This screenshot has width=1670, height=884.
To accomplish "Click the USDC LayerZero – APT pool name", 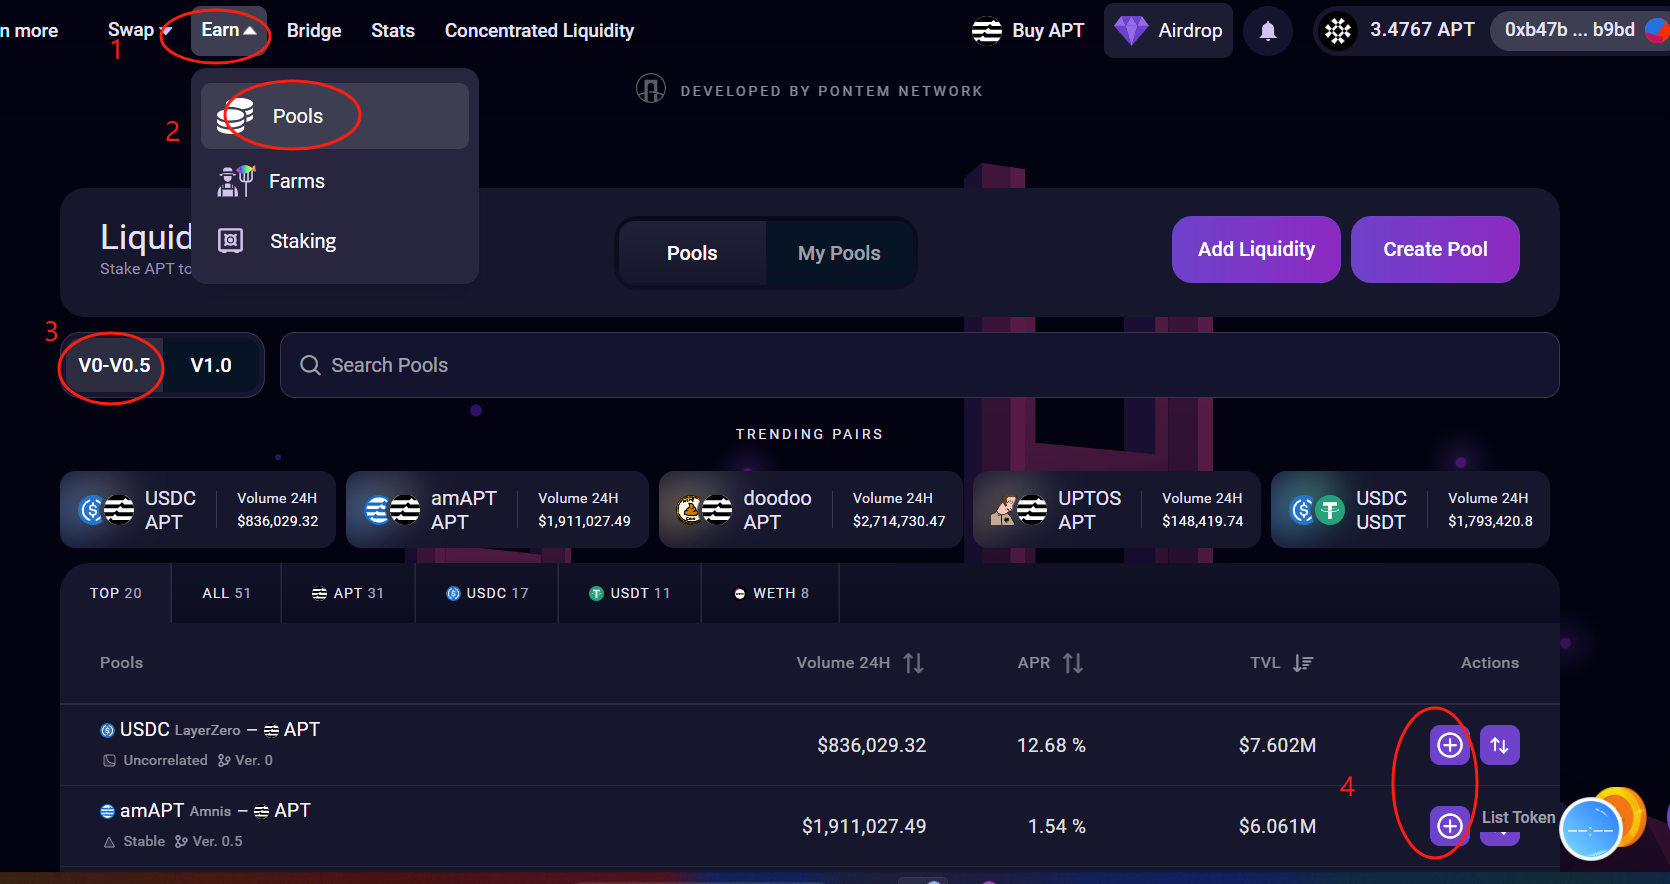I will [x=210, y=730].
